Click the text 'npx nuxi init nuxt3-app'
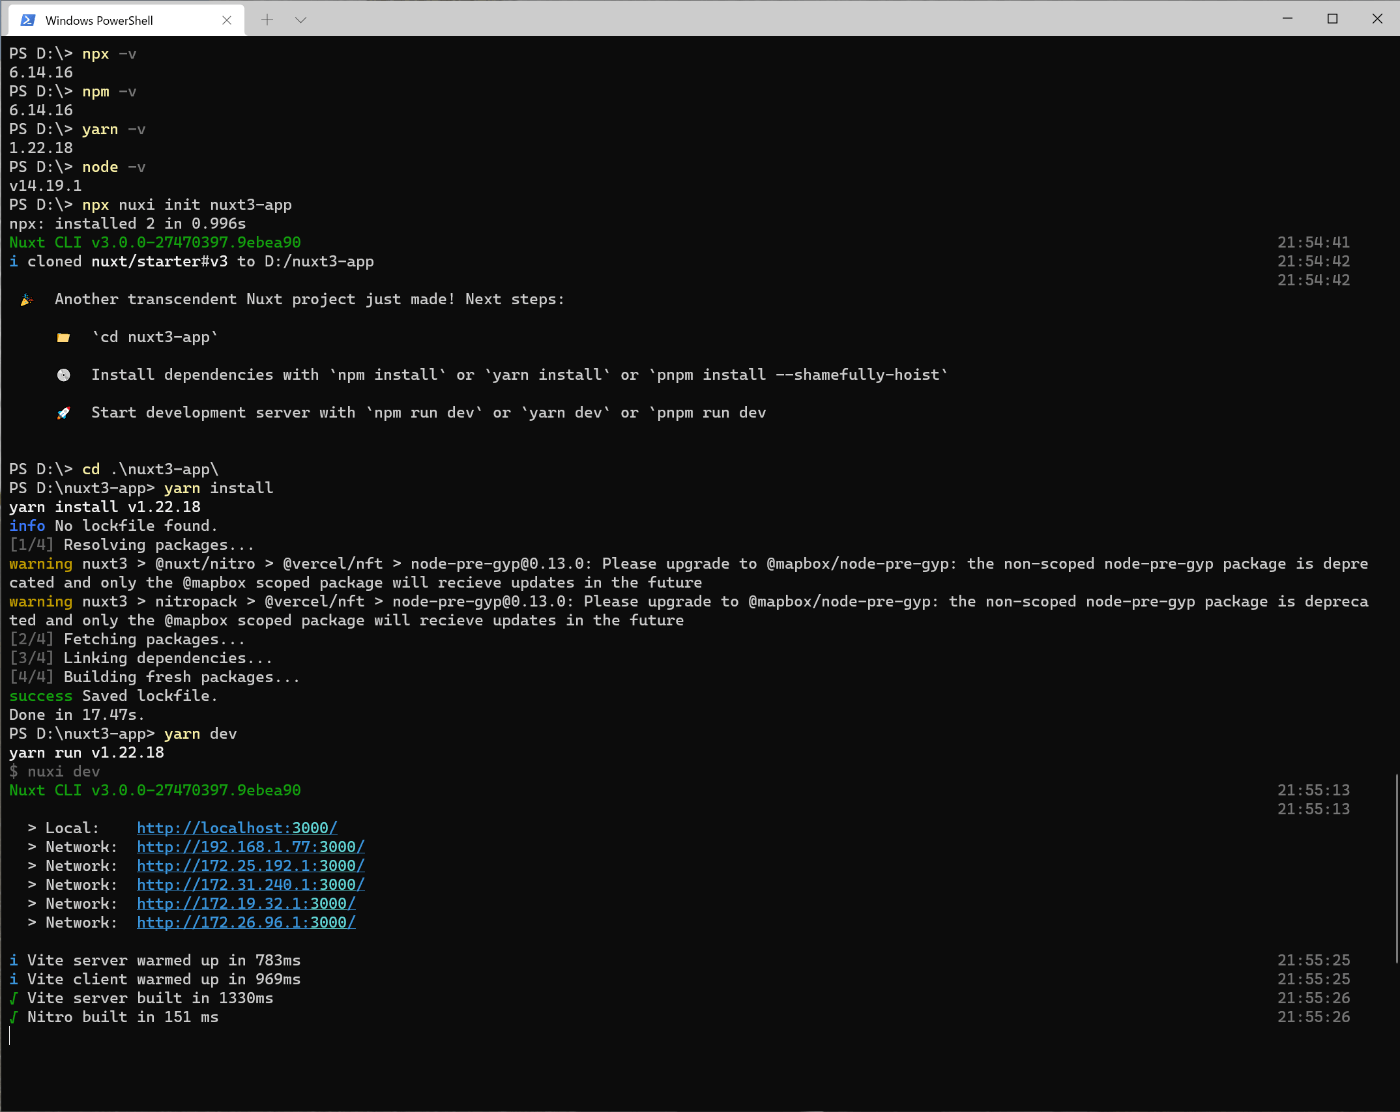 pyautogui.click(x=187, y=205)
